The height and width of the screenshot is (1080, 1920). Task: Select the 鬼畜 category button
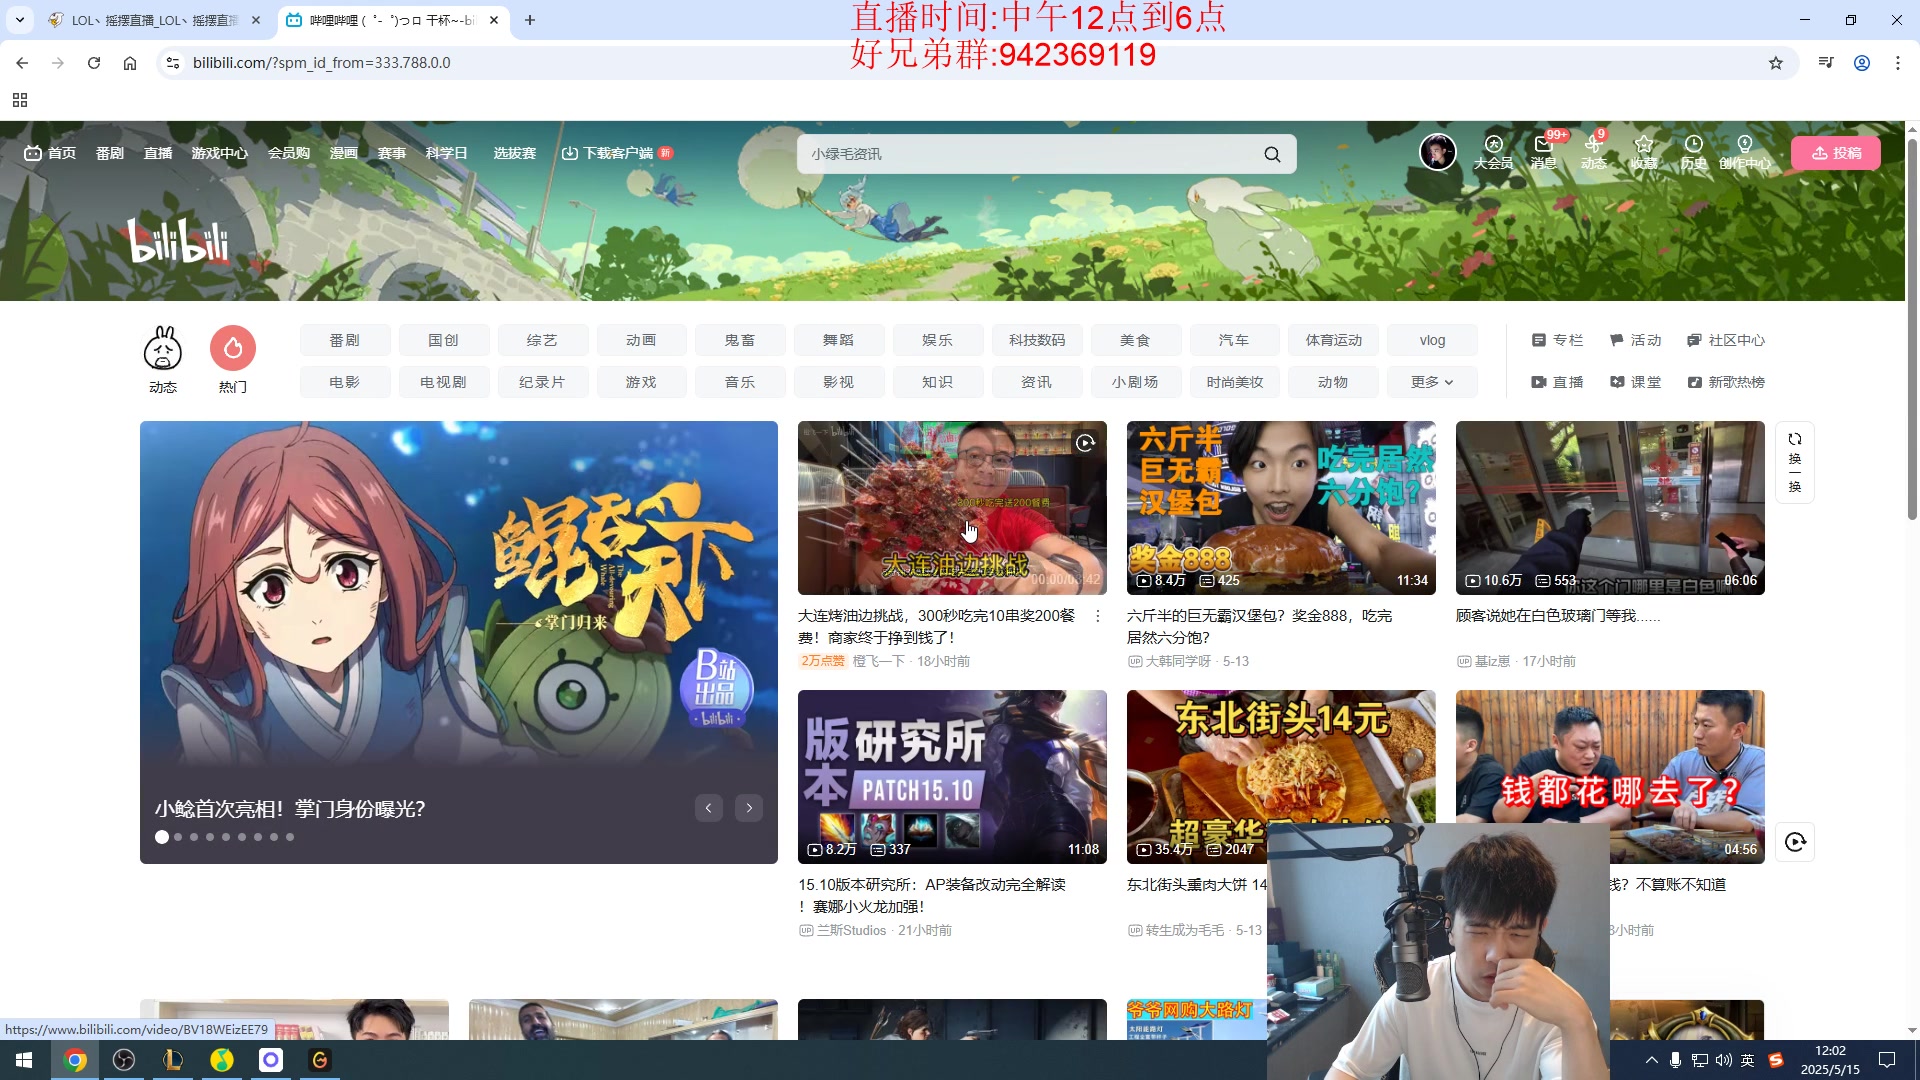point(740,340)
